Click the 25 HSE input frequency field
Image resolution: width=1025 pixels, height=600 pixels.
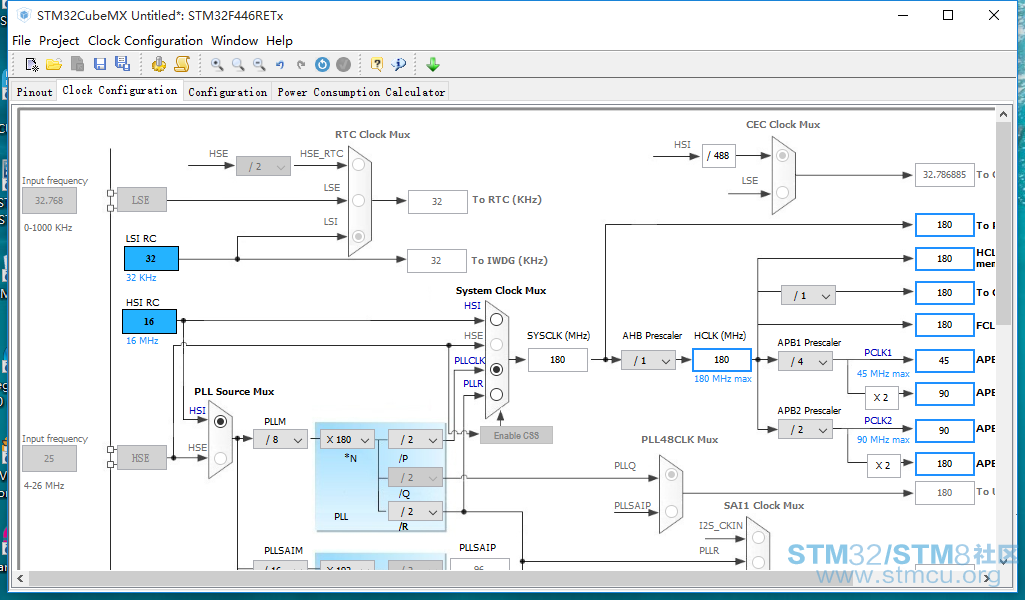49,458
